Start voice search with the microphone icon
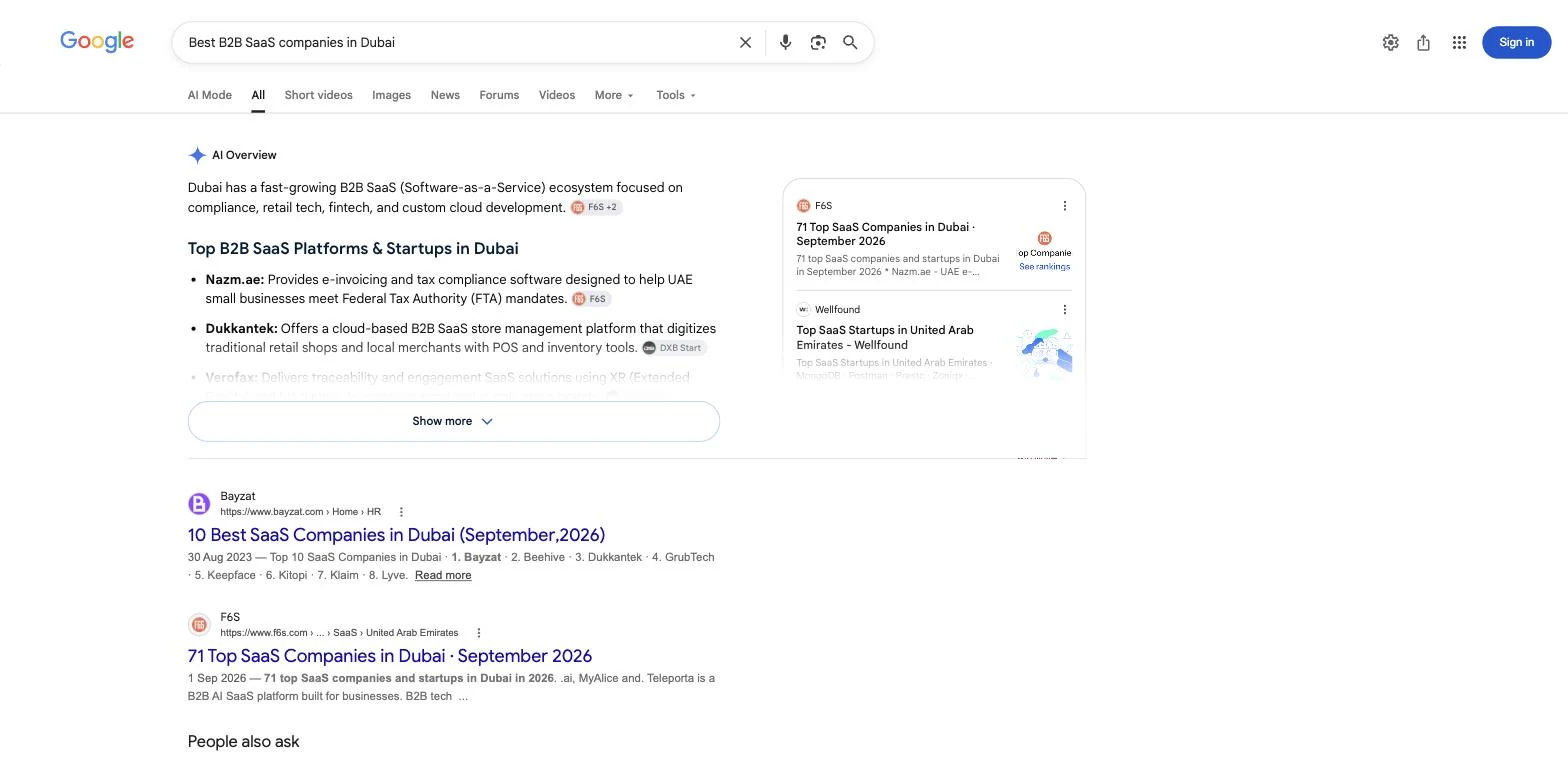 [x=785, y=42]
